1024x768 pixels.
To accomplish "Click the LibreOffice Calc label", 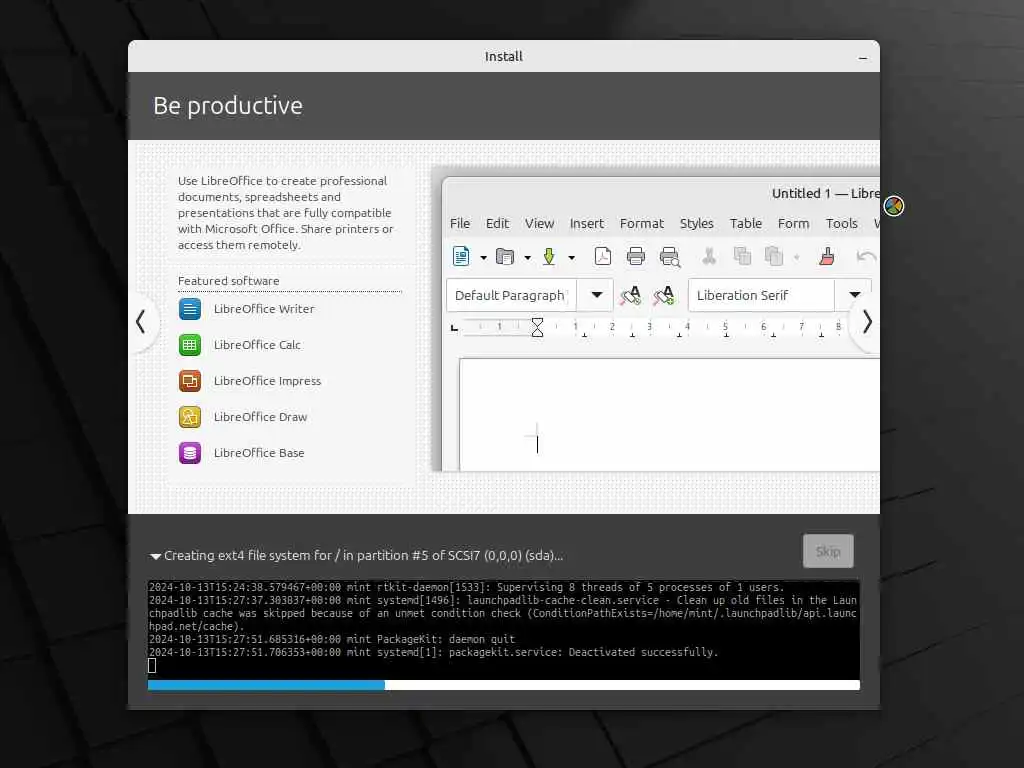I will click(257, 345).
